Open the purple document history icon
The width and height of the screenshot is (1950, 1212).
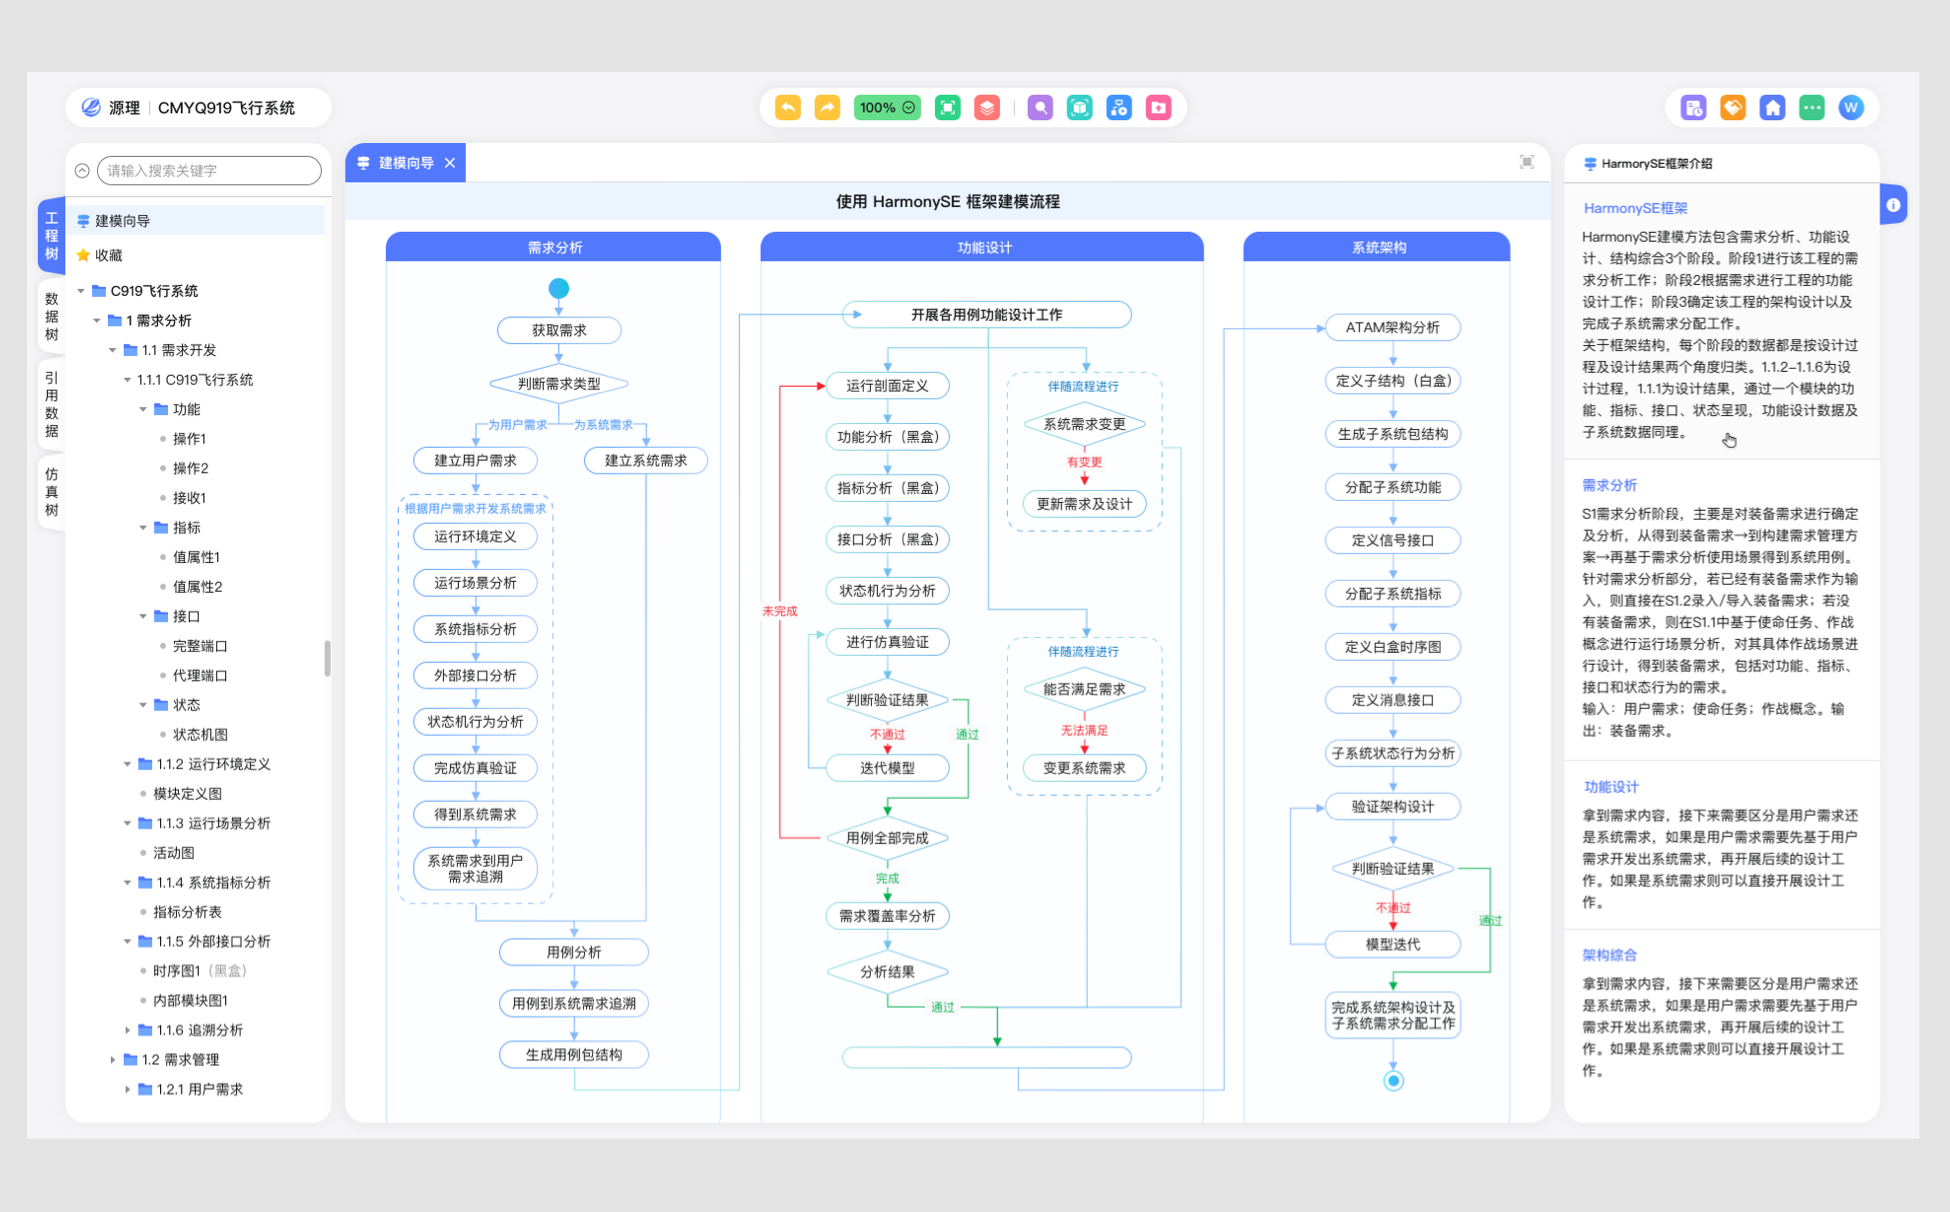tap(1693, 108)
